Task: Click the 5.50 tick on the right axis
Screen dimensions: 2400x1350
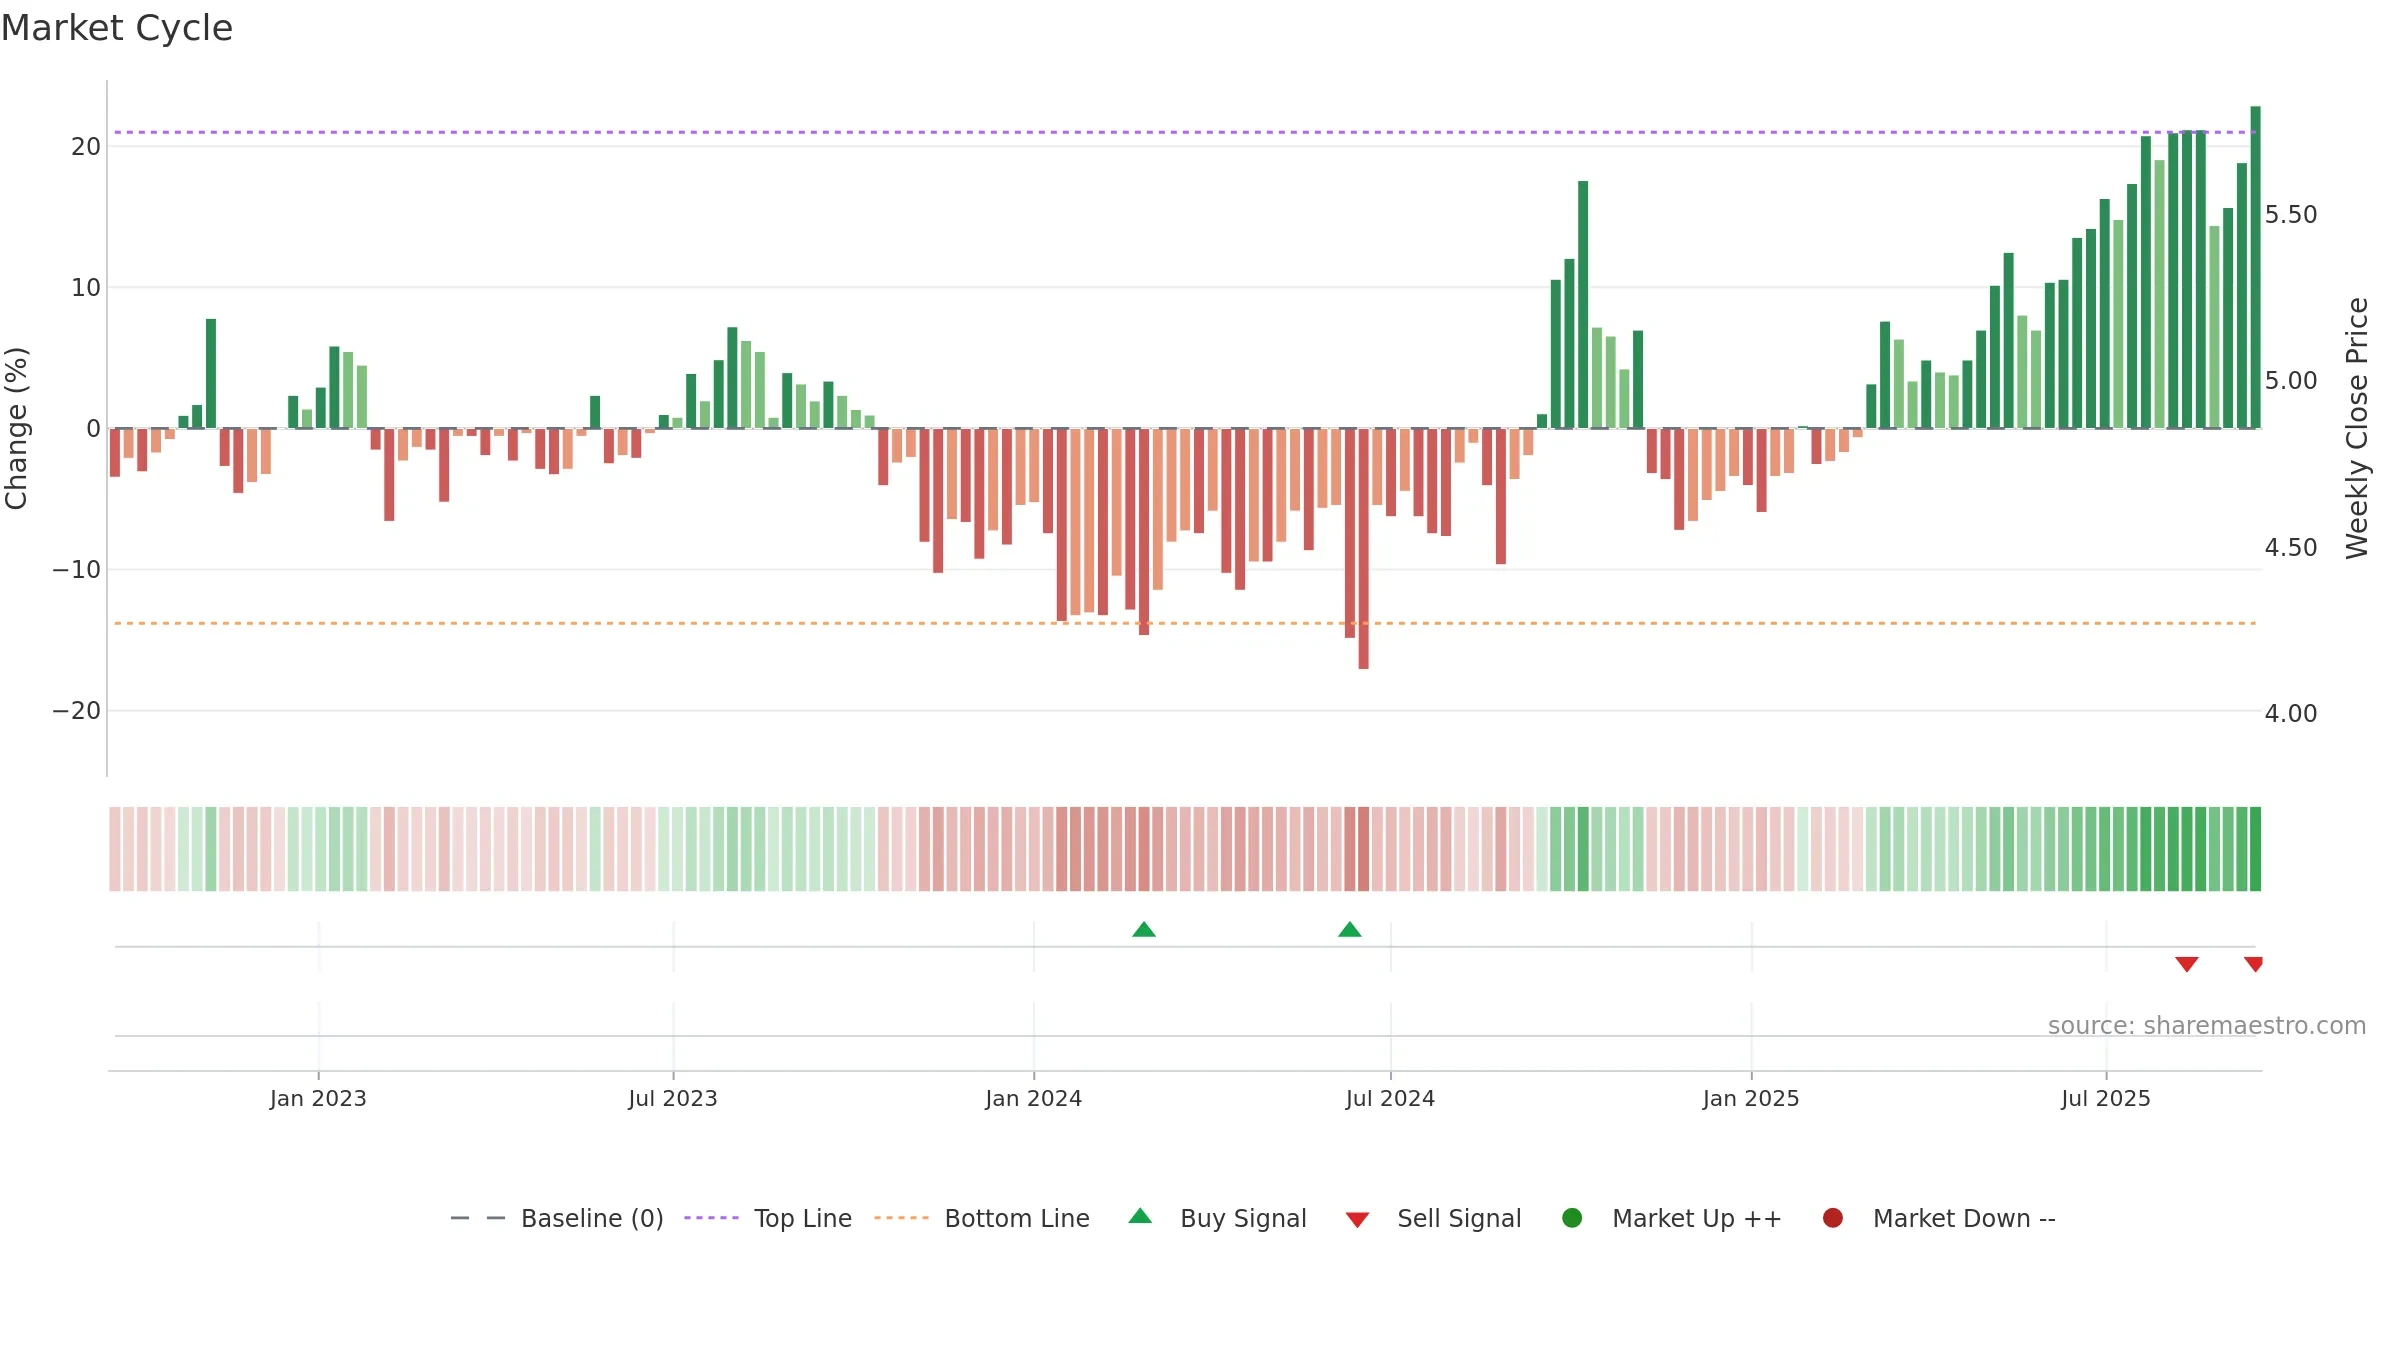Action: (2291, 215)
